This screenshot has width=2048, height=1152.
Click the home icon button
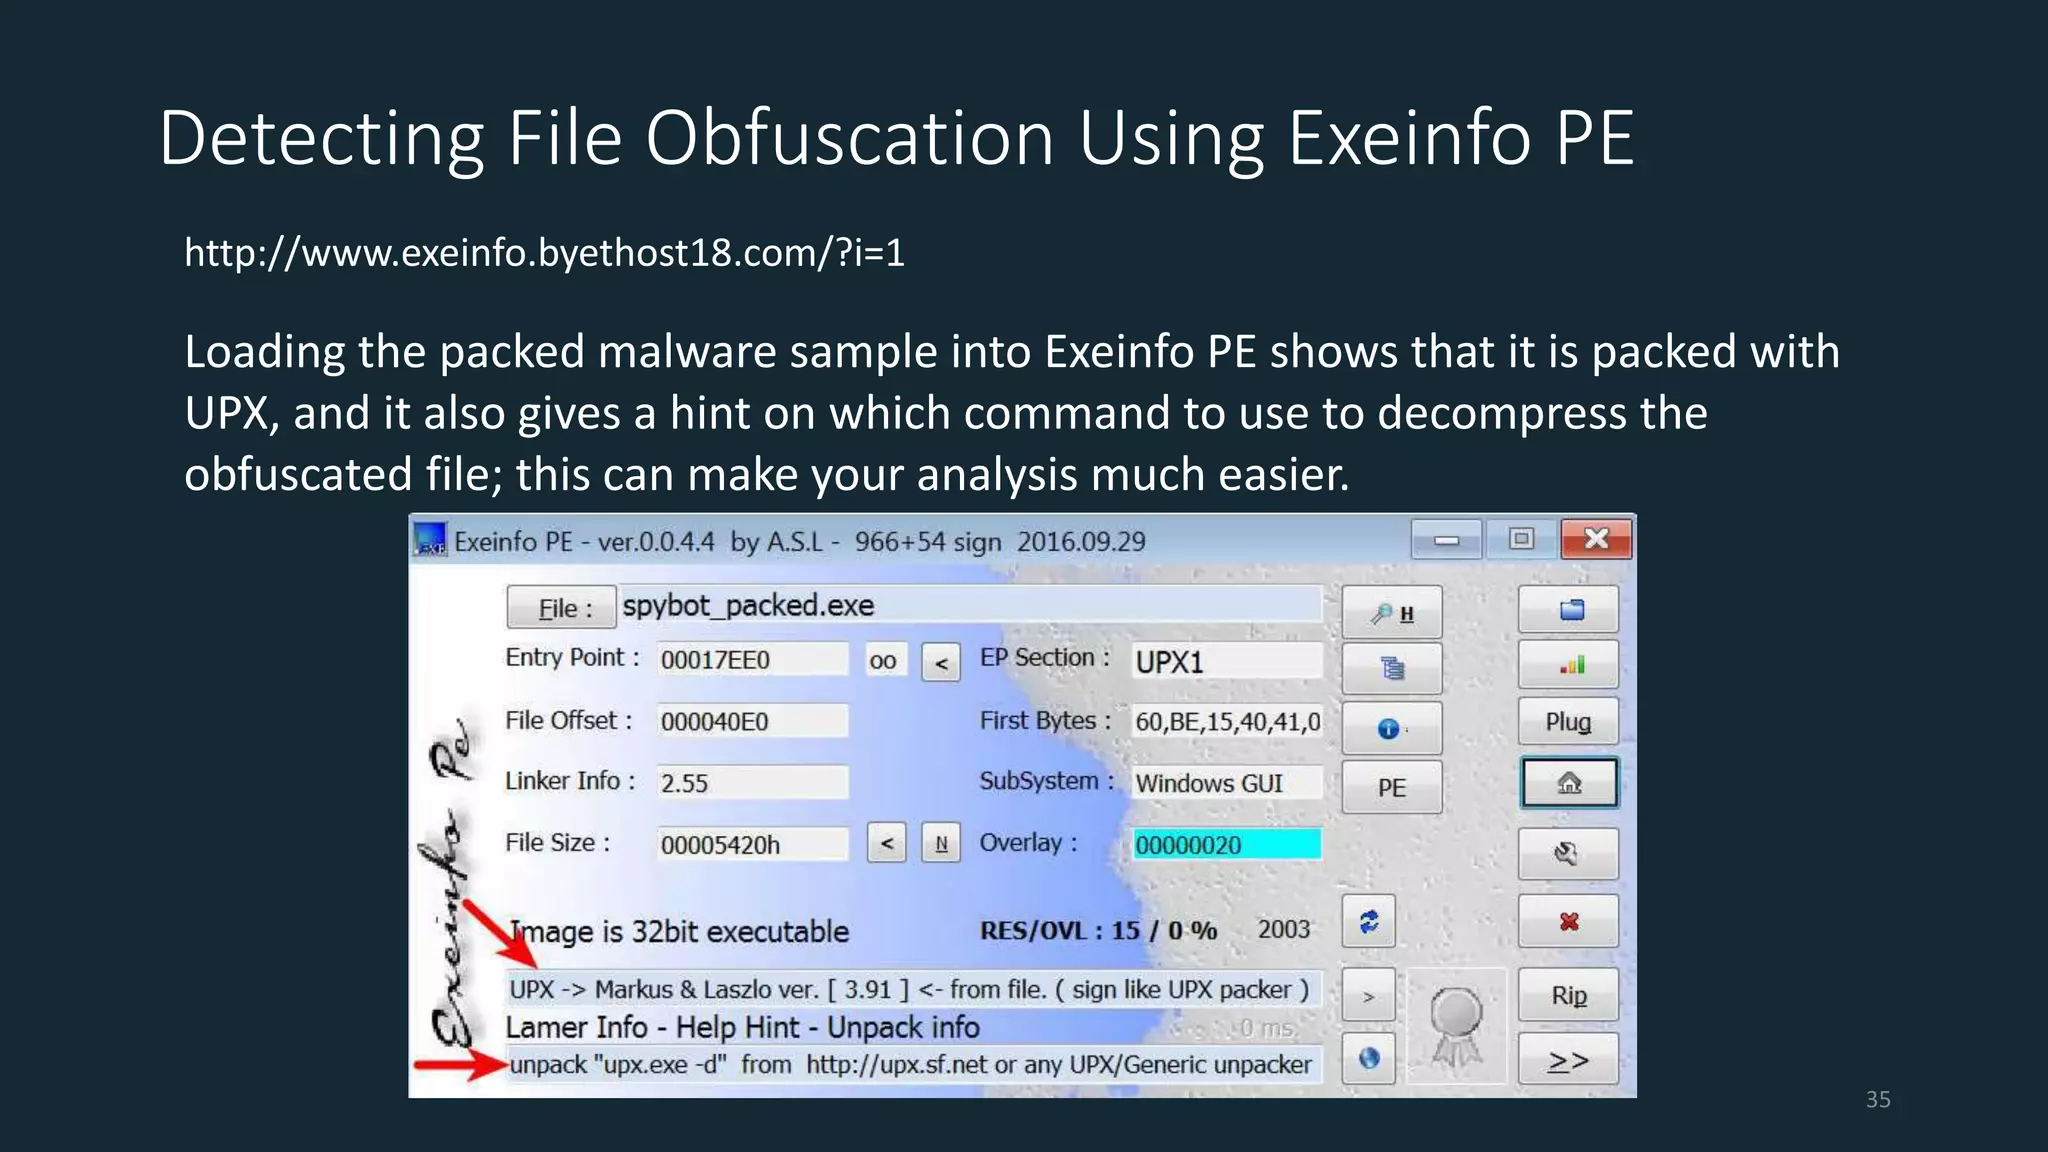[x=1568, y=783]
